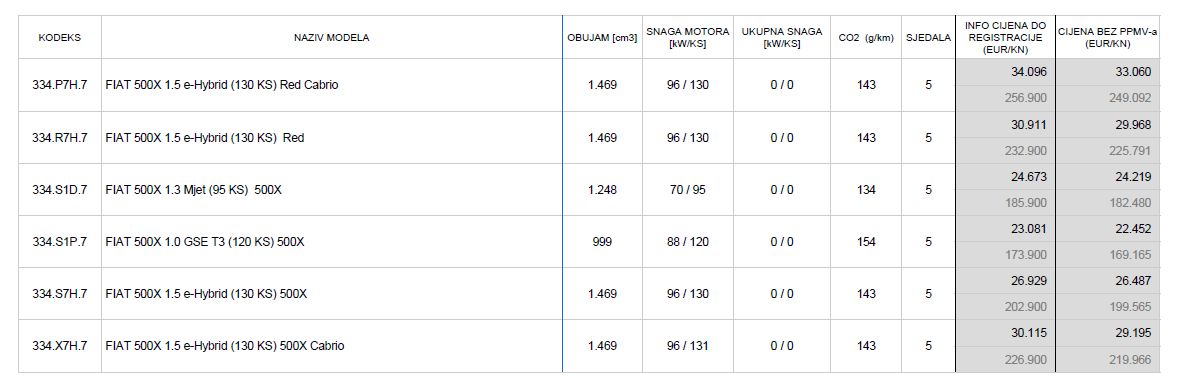Click the SNAGA MOTORA [kW/KS] header
Image resolution: width=1180 pixels, height=384 pixels.
(x=688, y=38)
